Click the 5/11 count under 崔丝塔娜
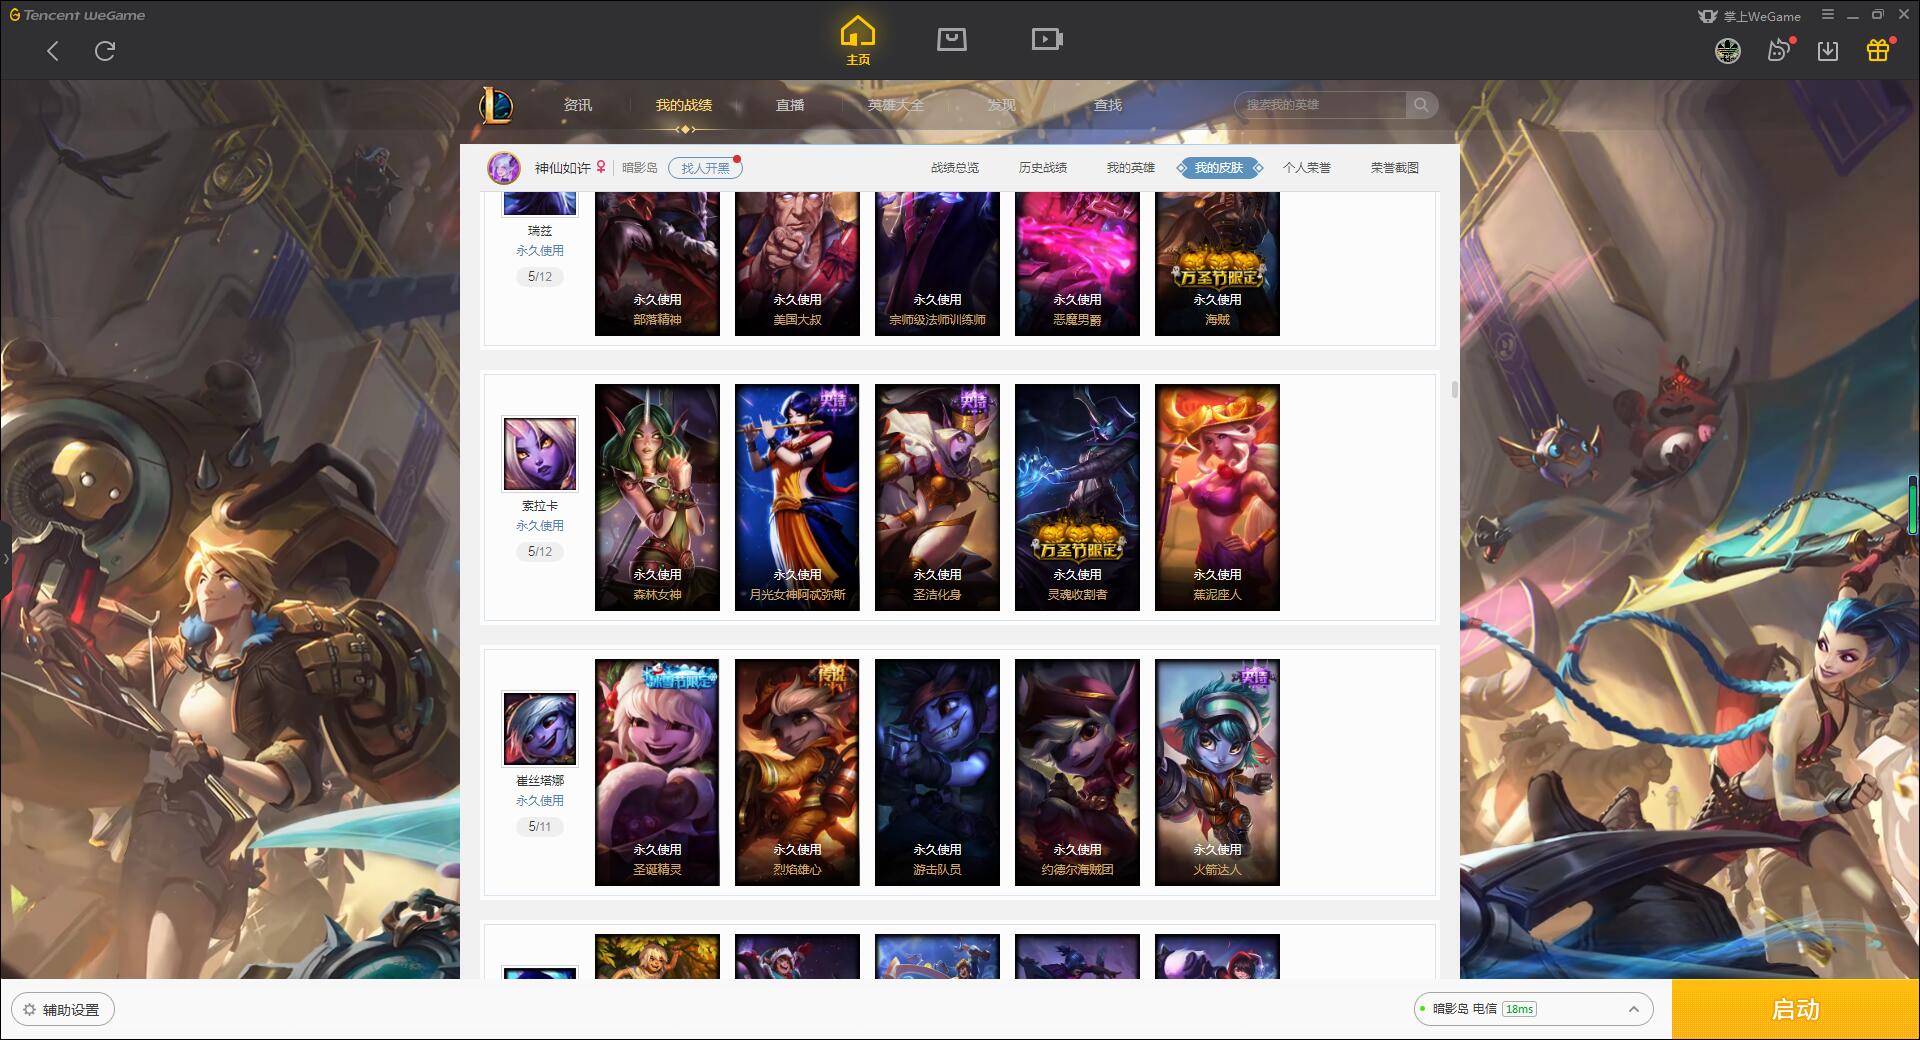1920x1040 pixels. (x=540, y=827)
